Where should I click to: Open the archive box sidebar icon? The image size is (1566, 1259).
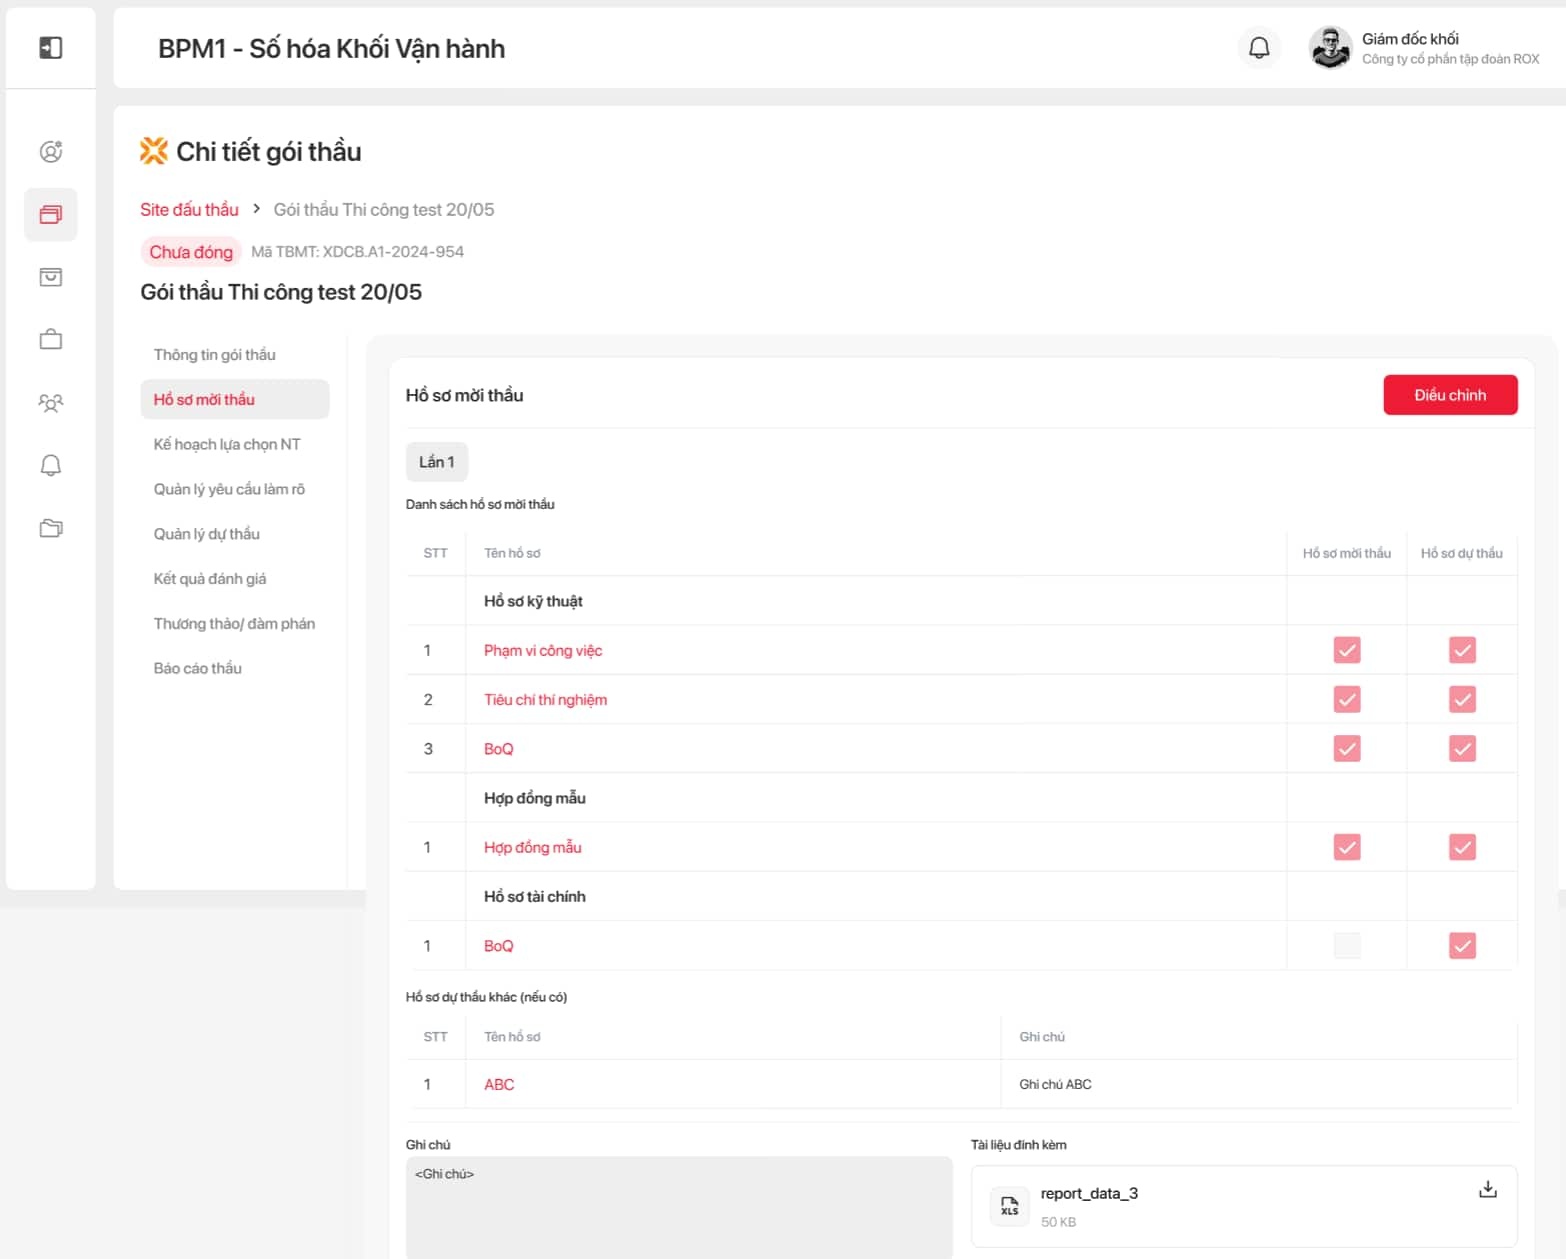point(50,277)
